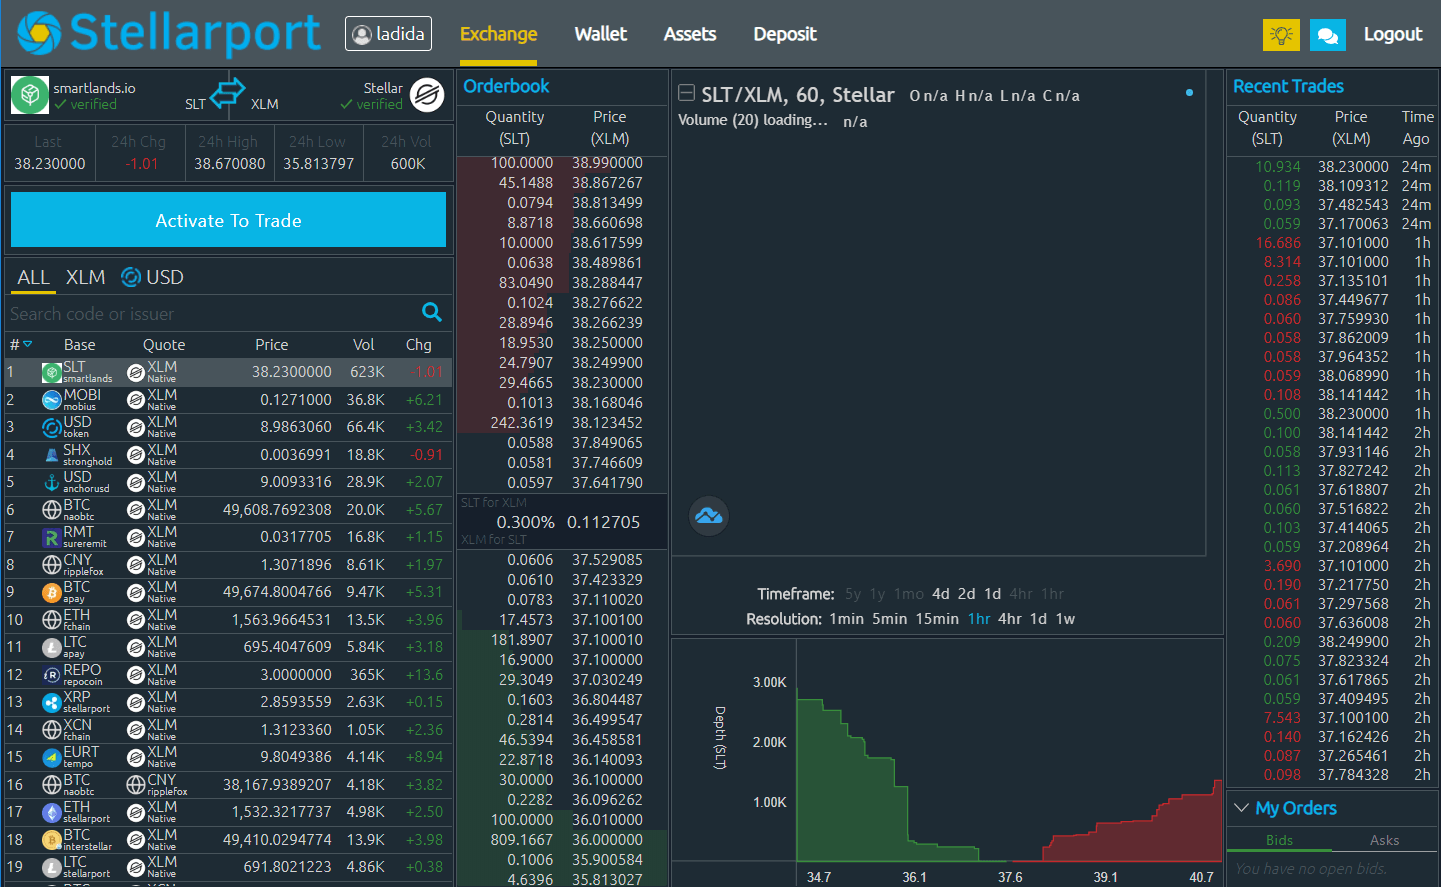Select the USD market filter

pyautogui.click(x=153, y=277)
